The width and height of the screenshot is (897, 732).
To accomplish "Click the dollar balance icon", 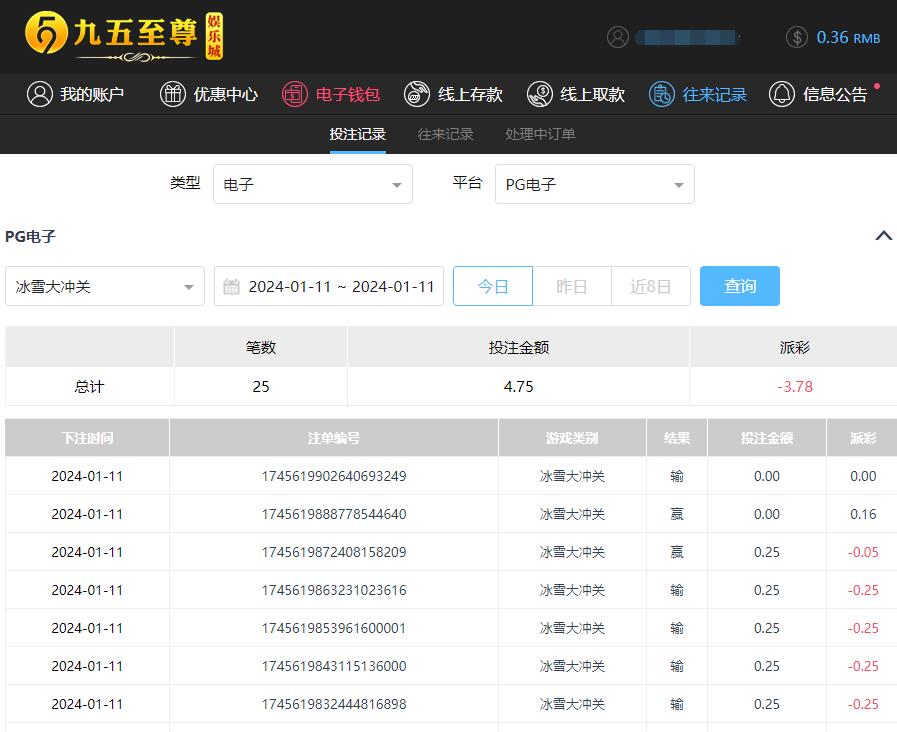I will click(x=797, y=37).
